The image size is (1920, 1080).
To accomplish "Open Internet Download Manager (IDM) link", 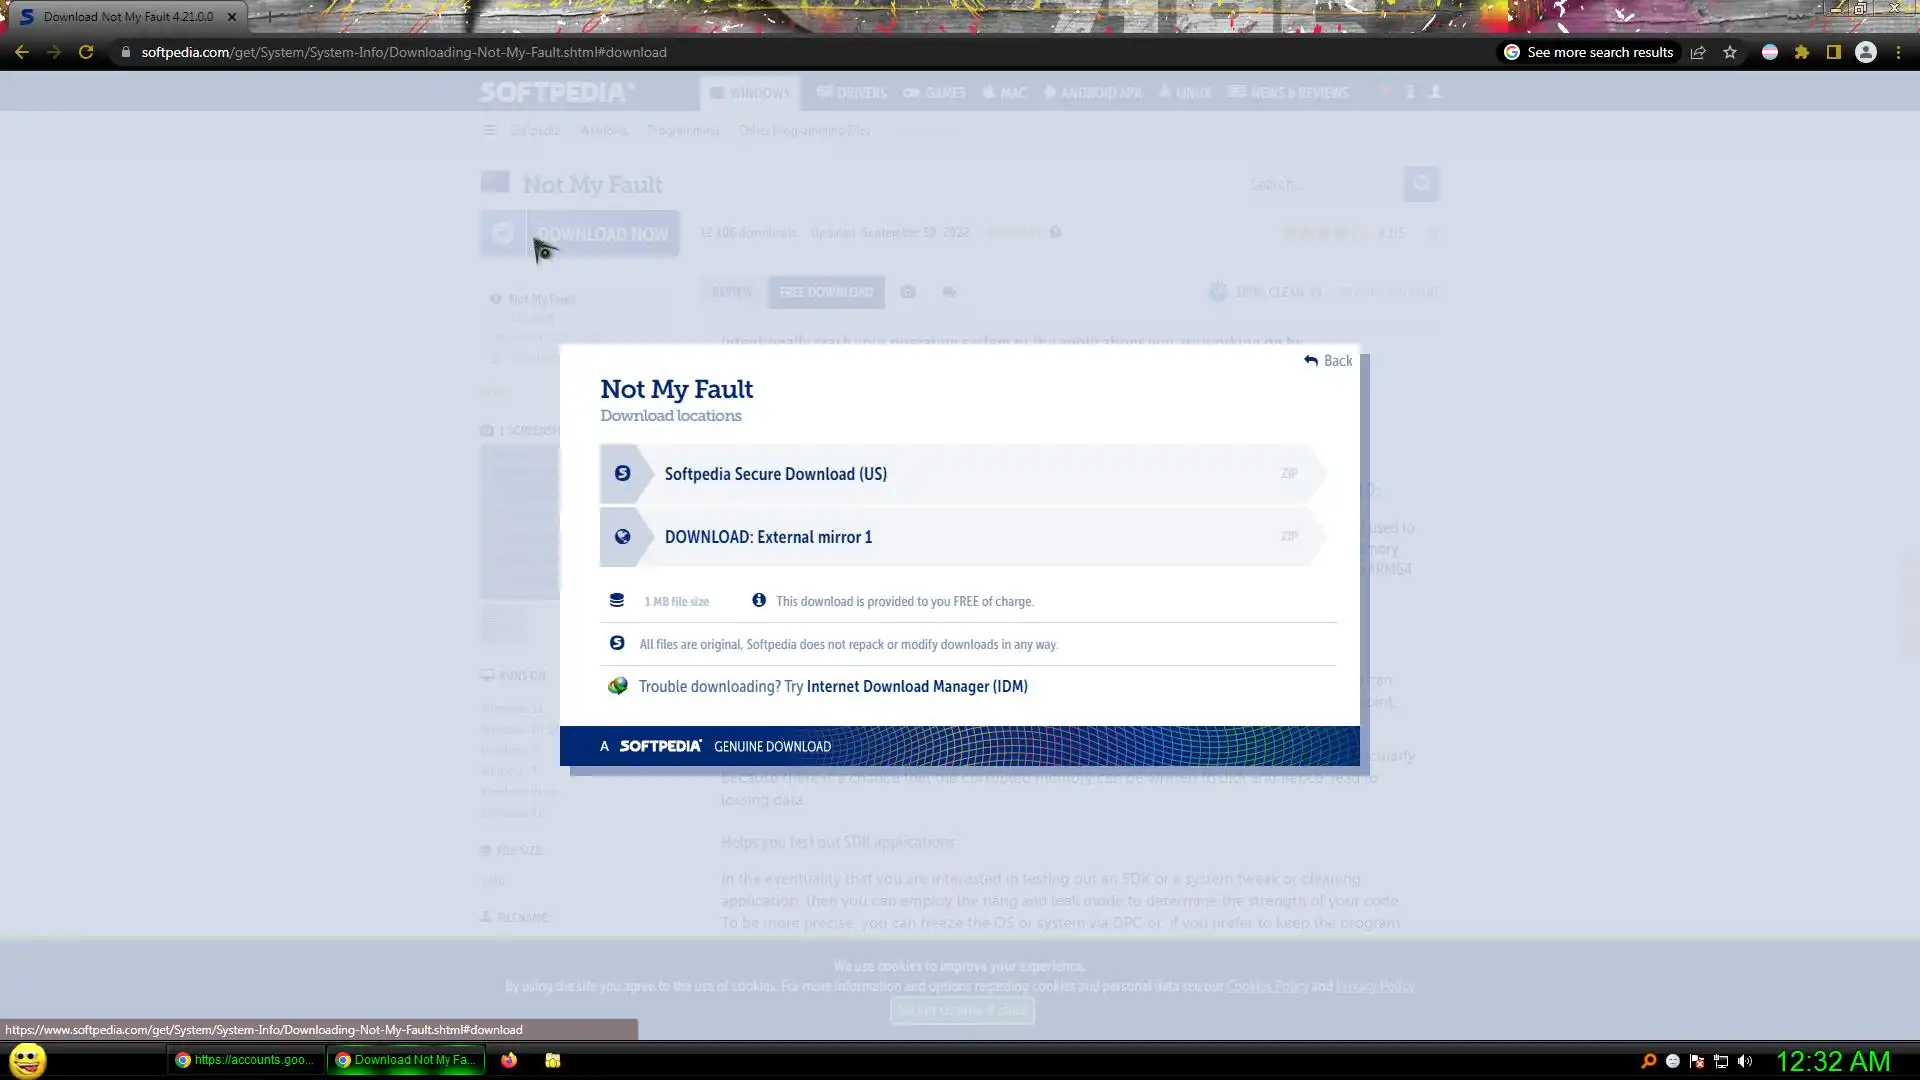I will (916, 687).
